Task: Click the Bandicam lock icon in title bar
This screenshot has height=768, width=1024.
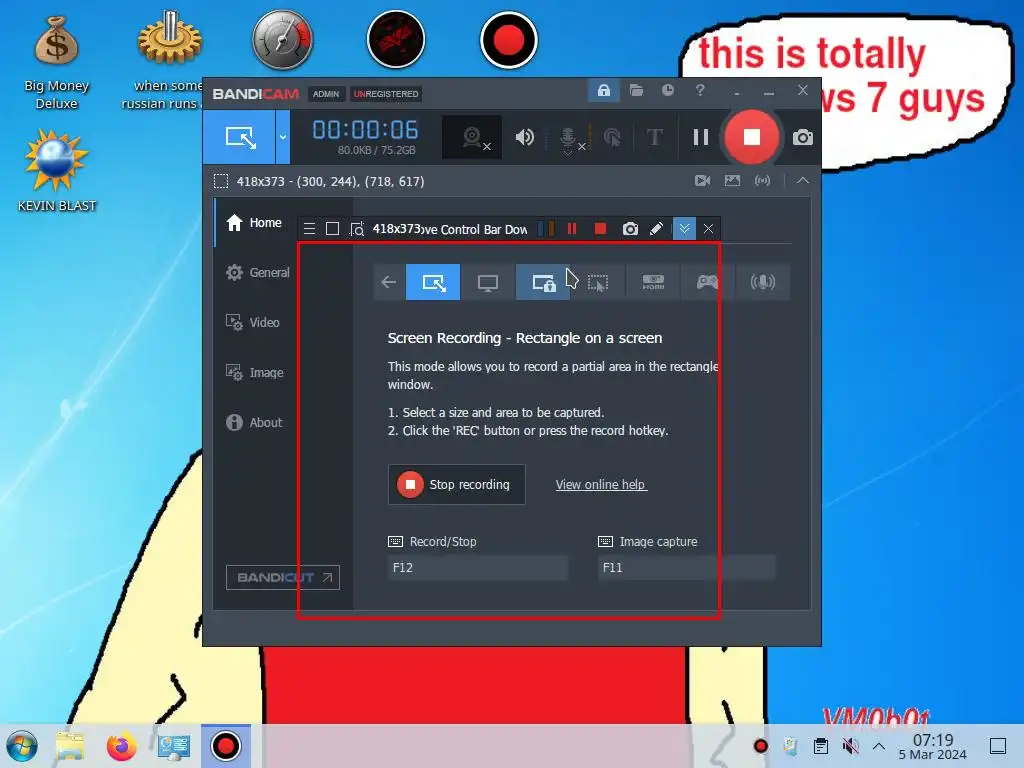Action: pos(603,91)
